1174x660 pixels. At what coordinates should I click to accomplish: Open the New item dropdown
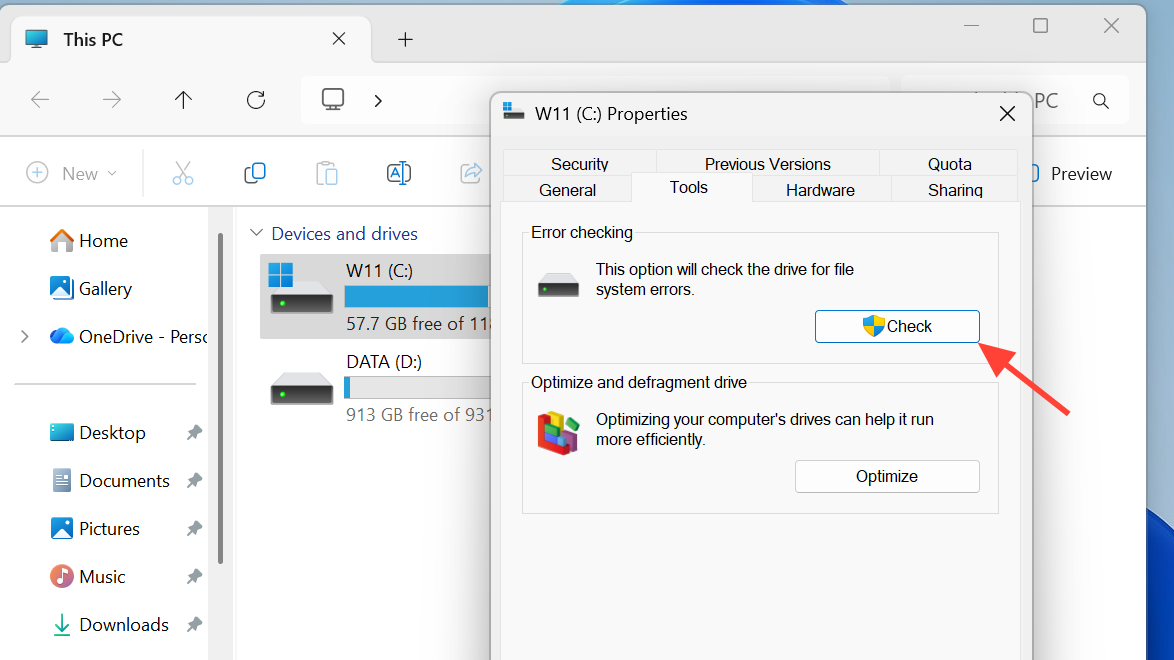click(x=71, y=173)
